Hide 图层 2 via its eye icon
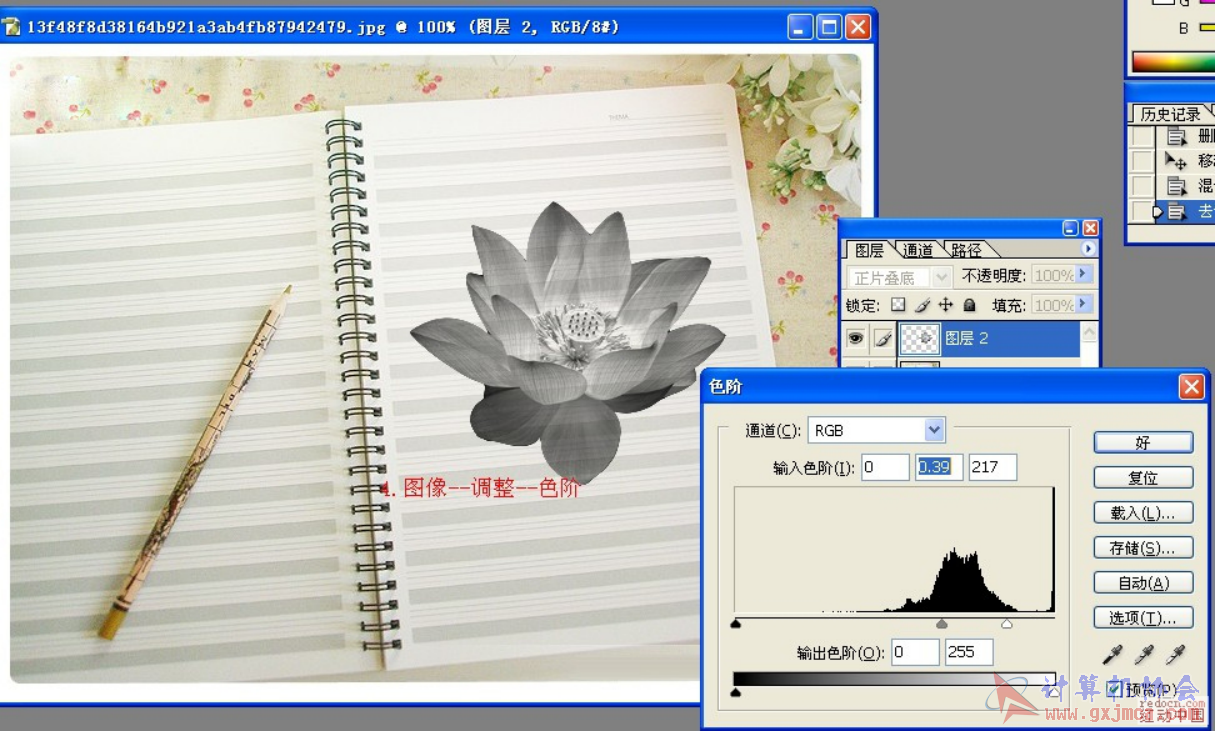The height and width of the screenshot is (732, 1215). [x=856, y=339]
